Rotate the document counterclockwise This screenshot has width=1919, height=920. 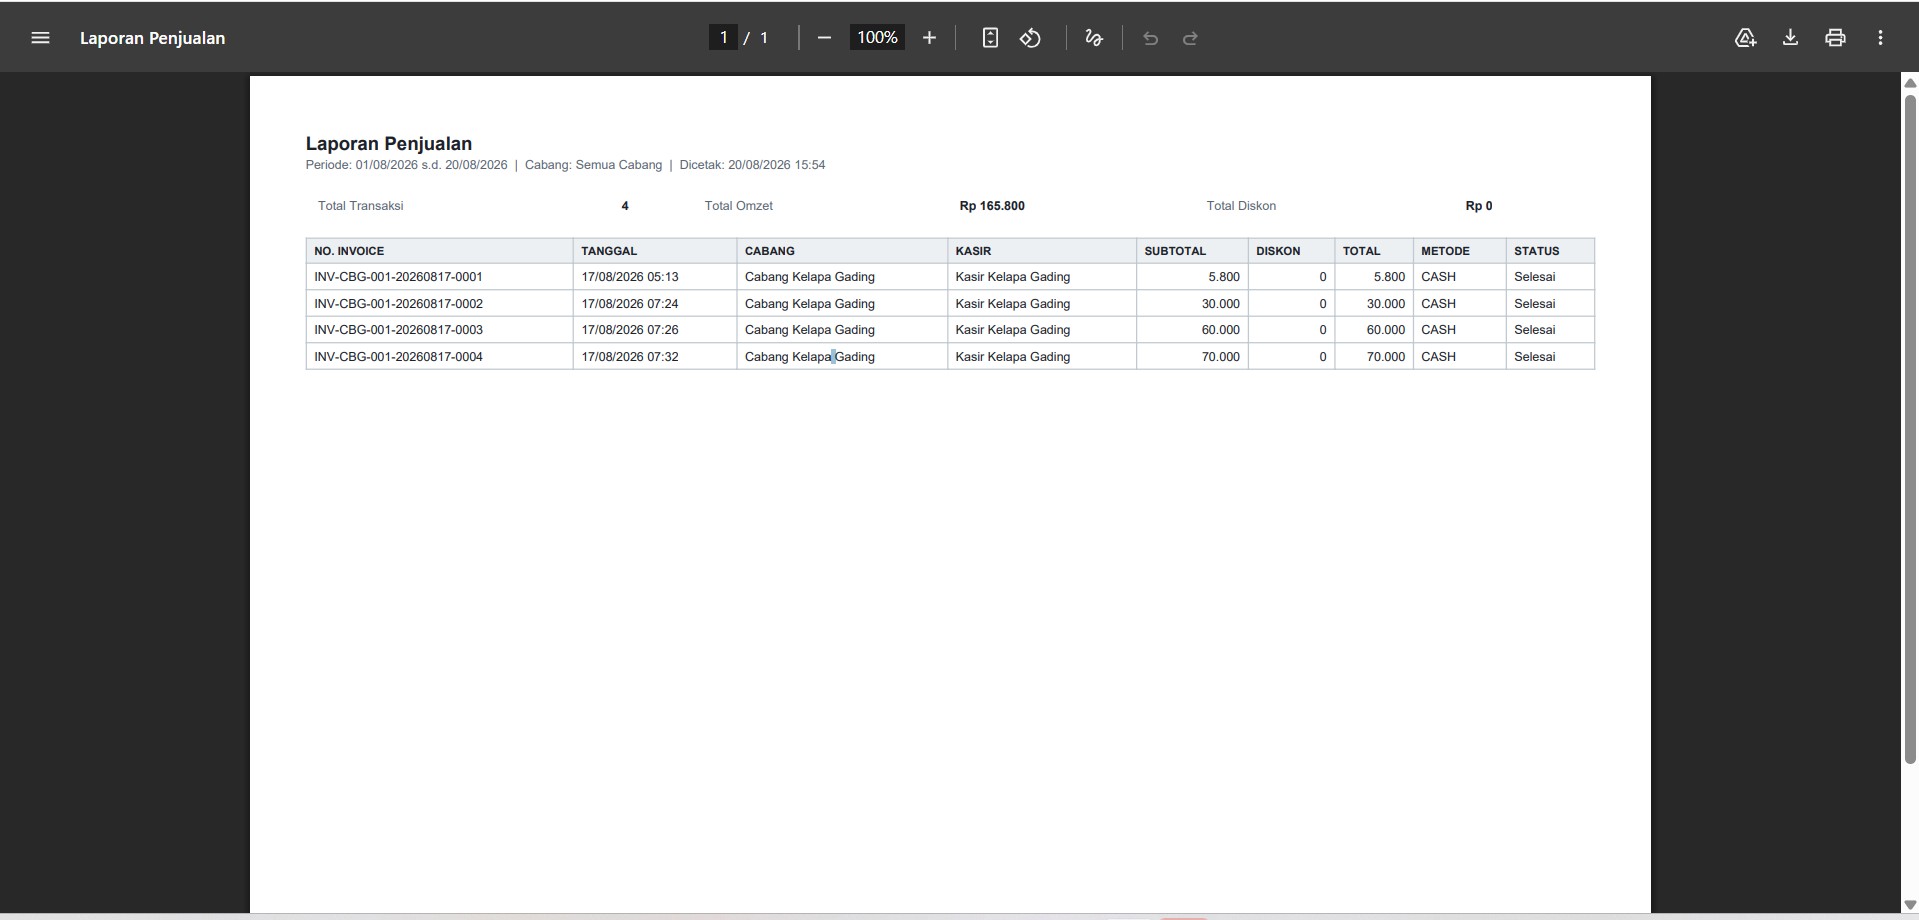(x=1030, y=38)
